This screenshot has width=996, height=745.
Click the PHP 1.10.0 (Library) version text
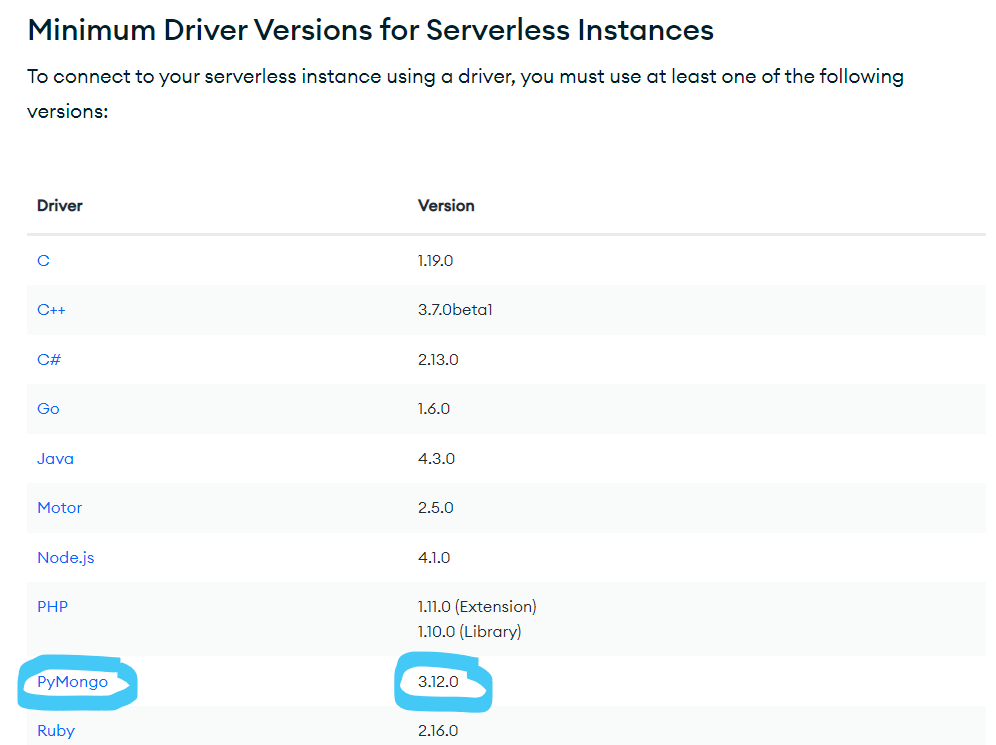point(469,632)
